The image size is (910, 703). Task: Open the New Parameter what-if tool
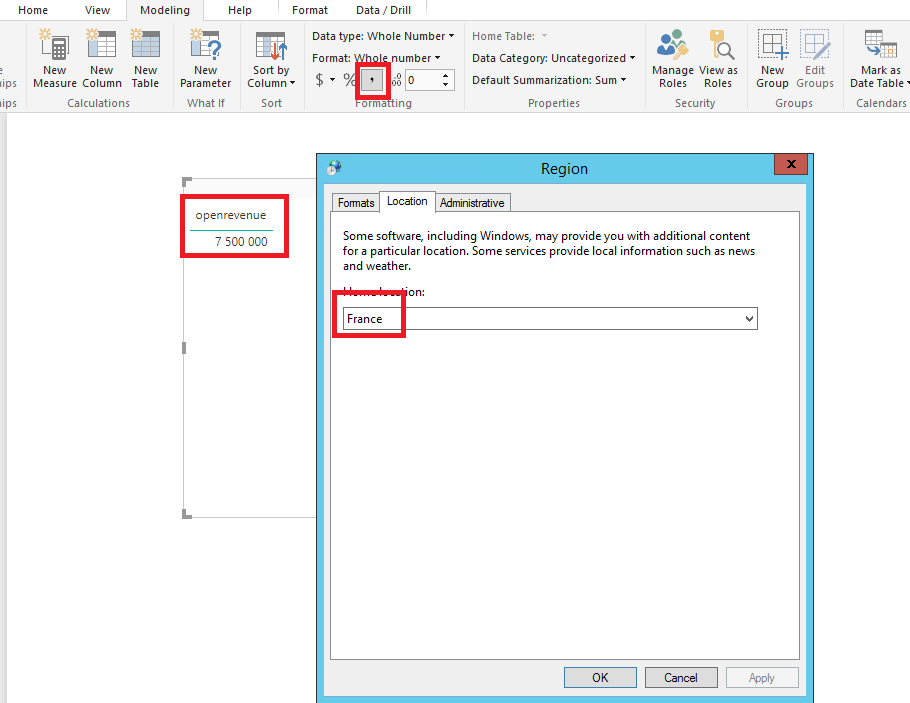click(x=205, y=58)
